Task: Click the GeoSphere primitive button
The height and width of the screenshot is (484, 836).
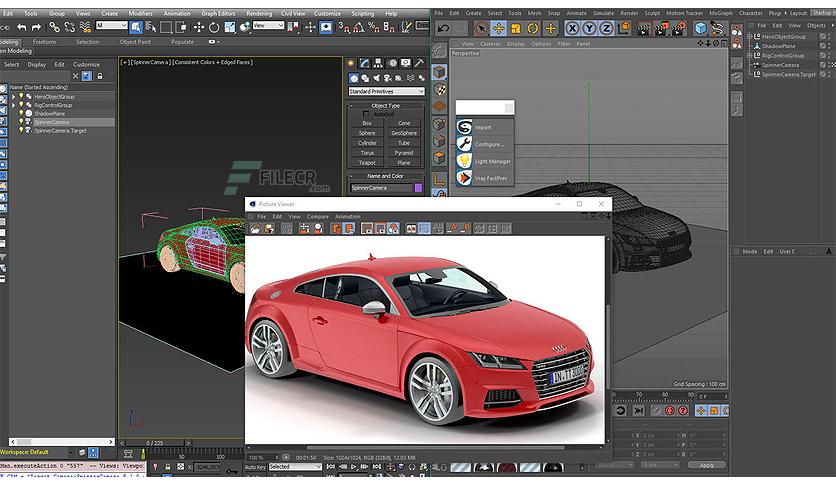Action: [x=404, y=133]
